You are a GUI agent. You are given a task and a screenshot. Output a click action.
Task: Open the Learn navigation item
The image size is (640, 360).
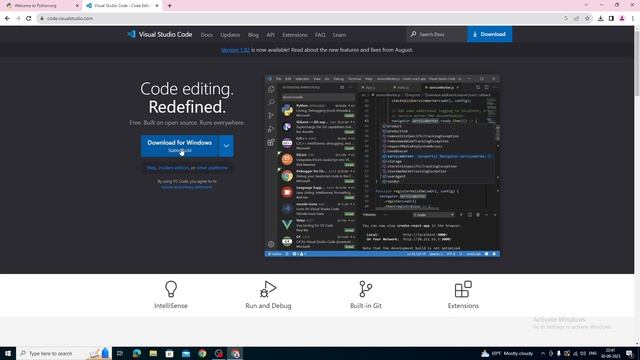point(339,35)
